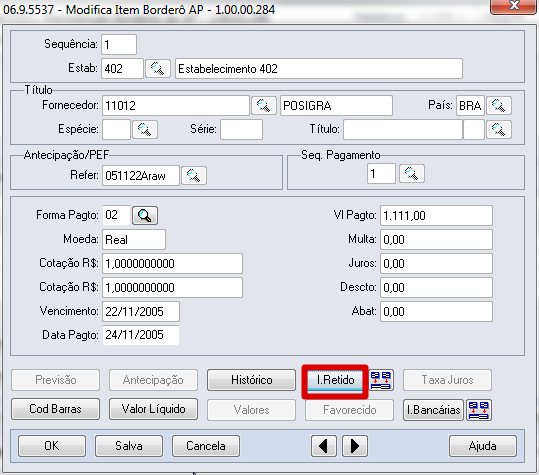Click the Refer field 051122Araw
Image resolution: width=539 pixels, height=475 pixels.
point(141,176)
